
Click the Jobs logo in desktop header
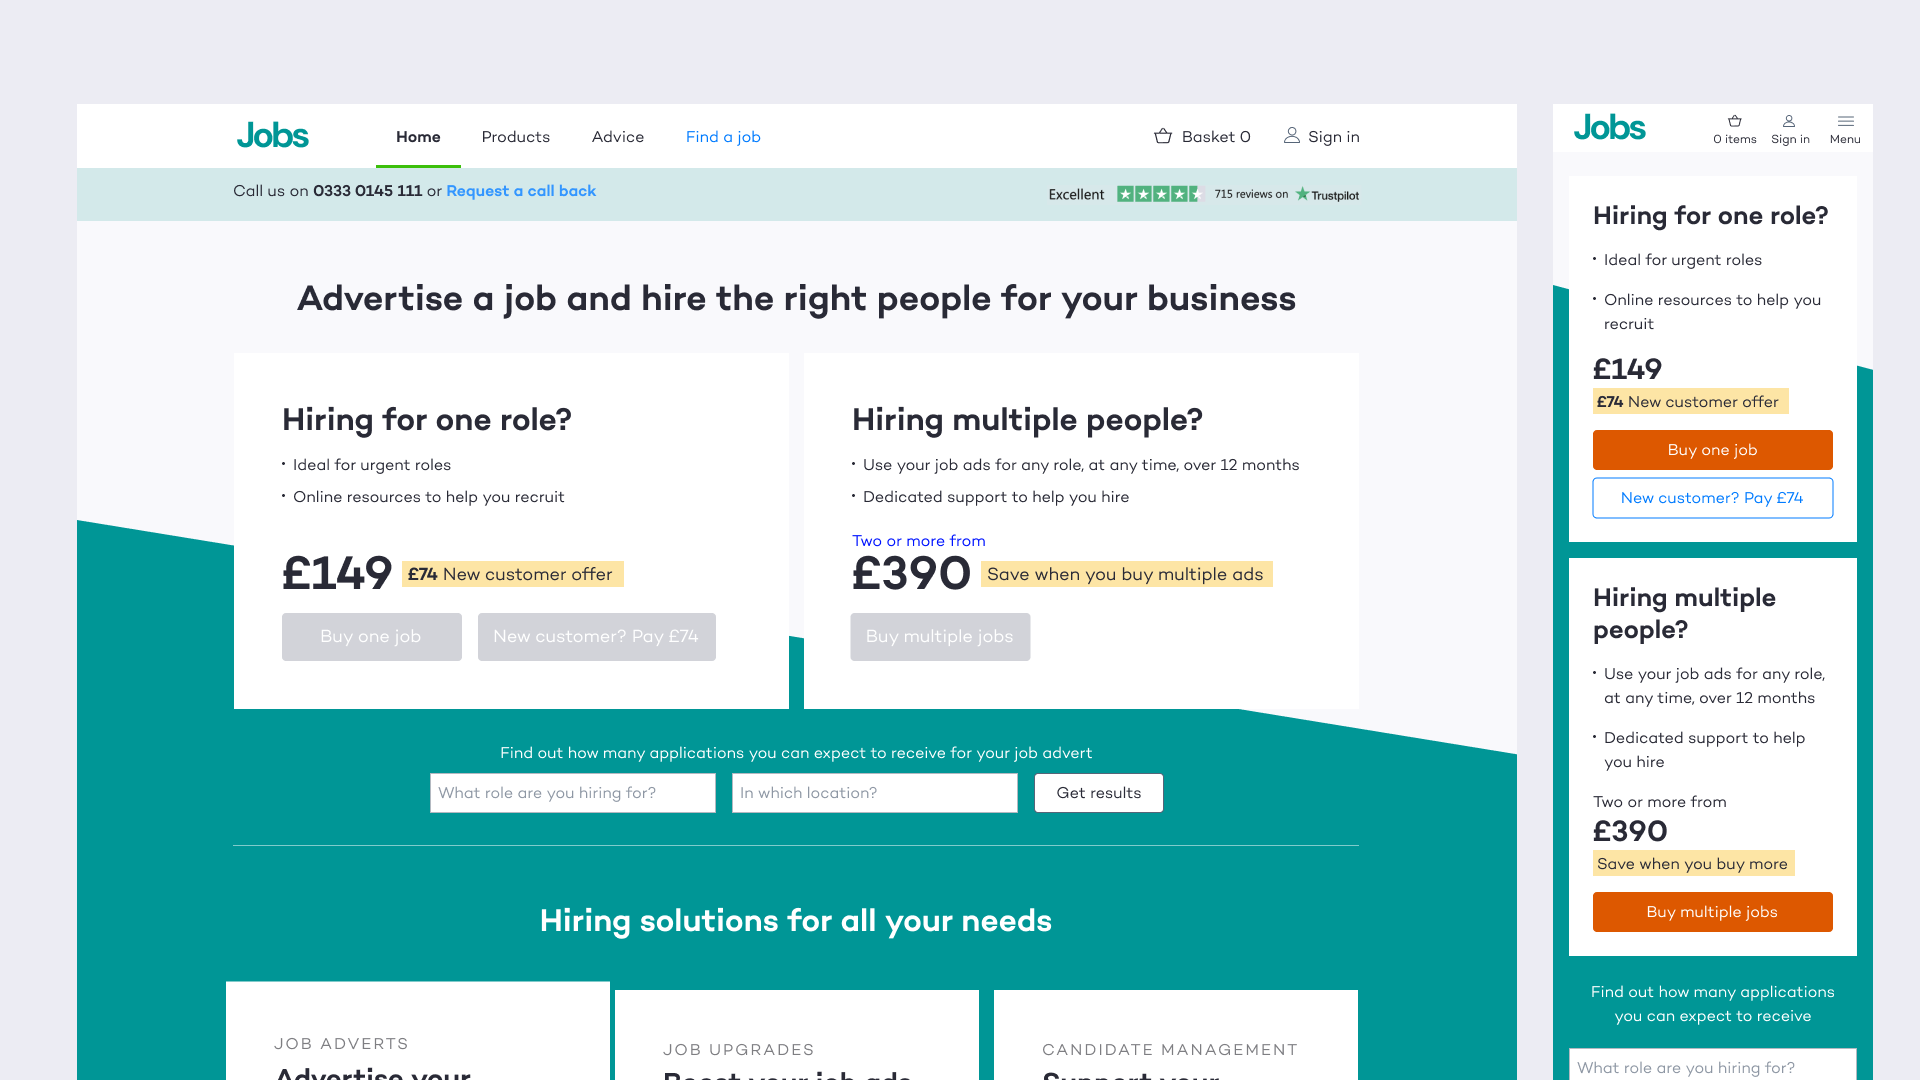[x=272, y=136]
